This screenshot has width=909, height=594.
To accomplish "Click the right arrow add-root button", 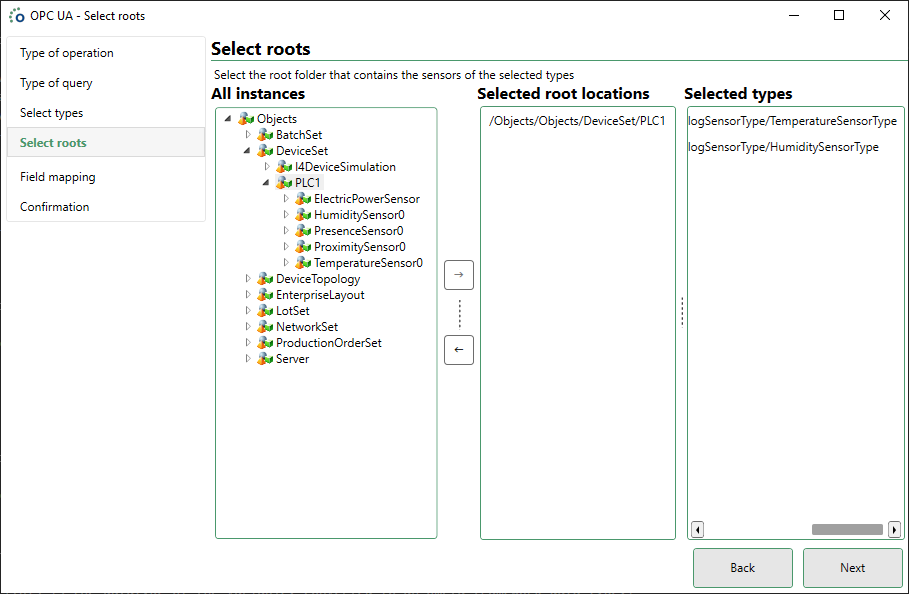I will (459, 275).
